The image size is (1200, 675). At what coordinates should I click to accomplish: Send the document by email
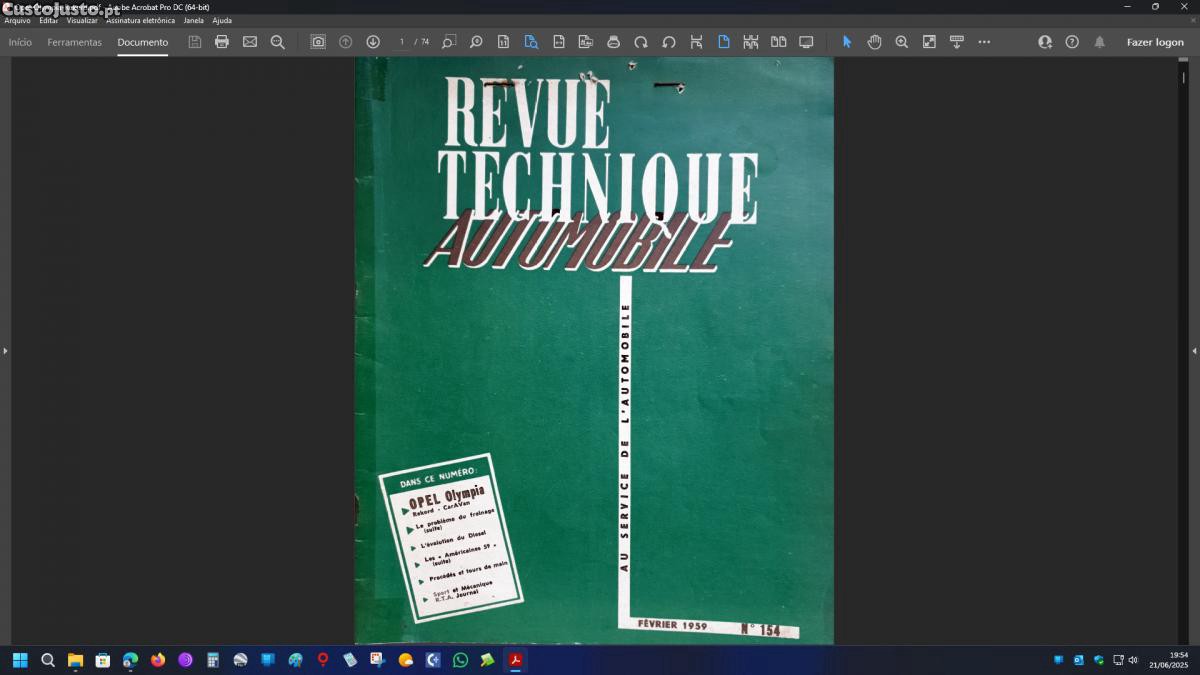[x=250, y=42]
